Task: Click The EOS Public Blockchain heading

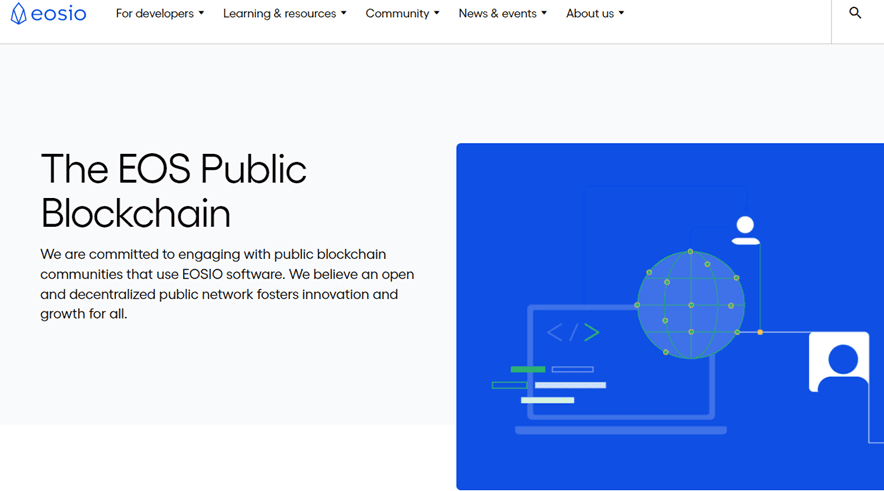Action: coord(174,191)
